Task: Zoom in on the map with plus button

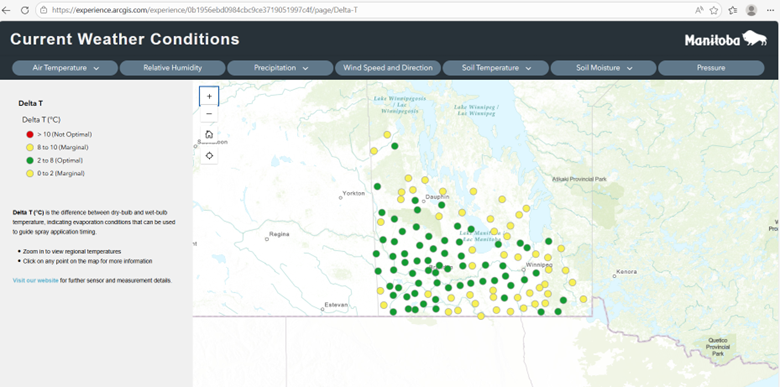Action: (209, 96)
